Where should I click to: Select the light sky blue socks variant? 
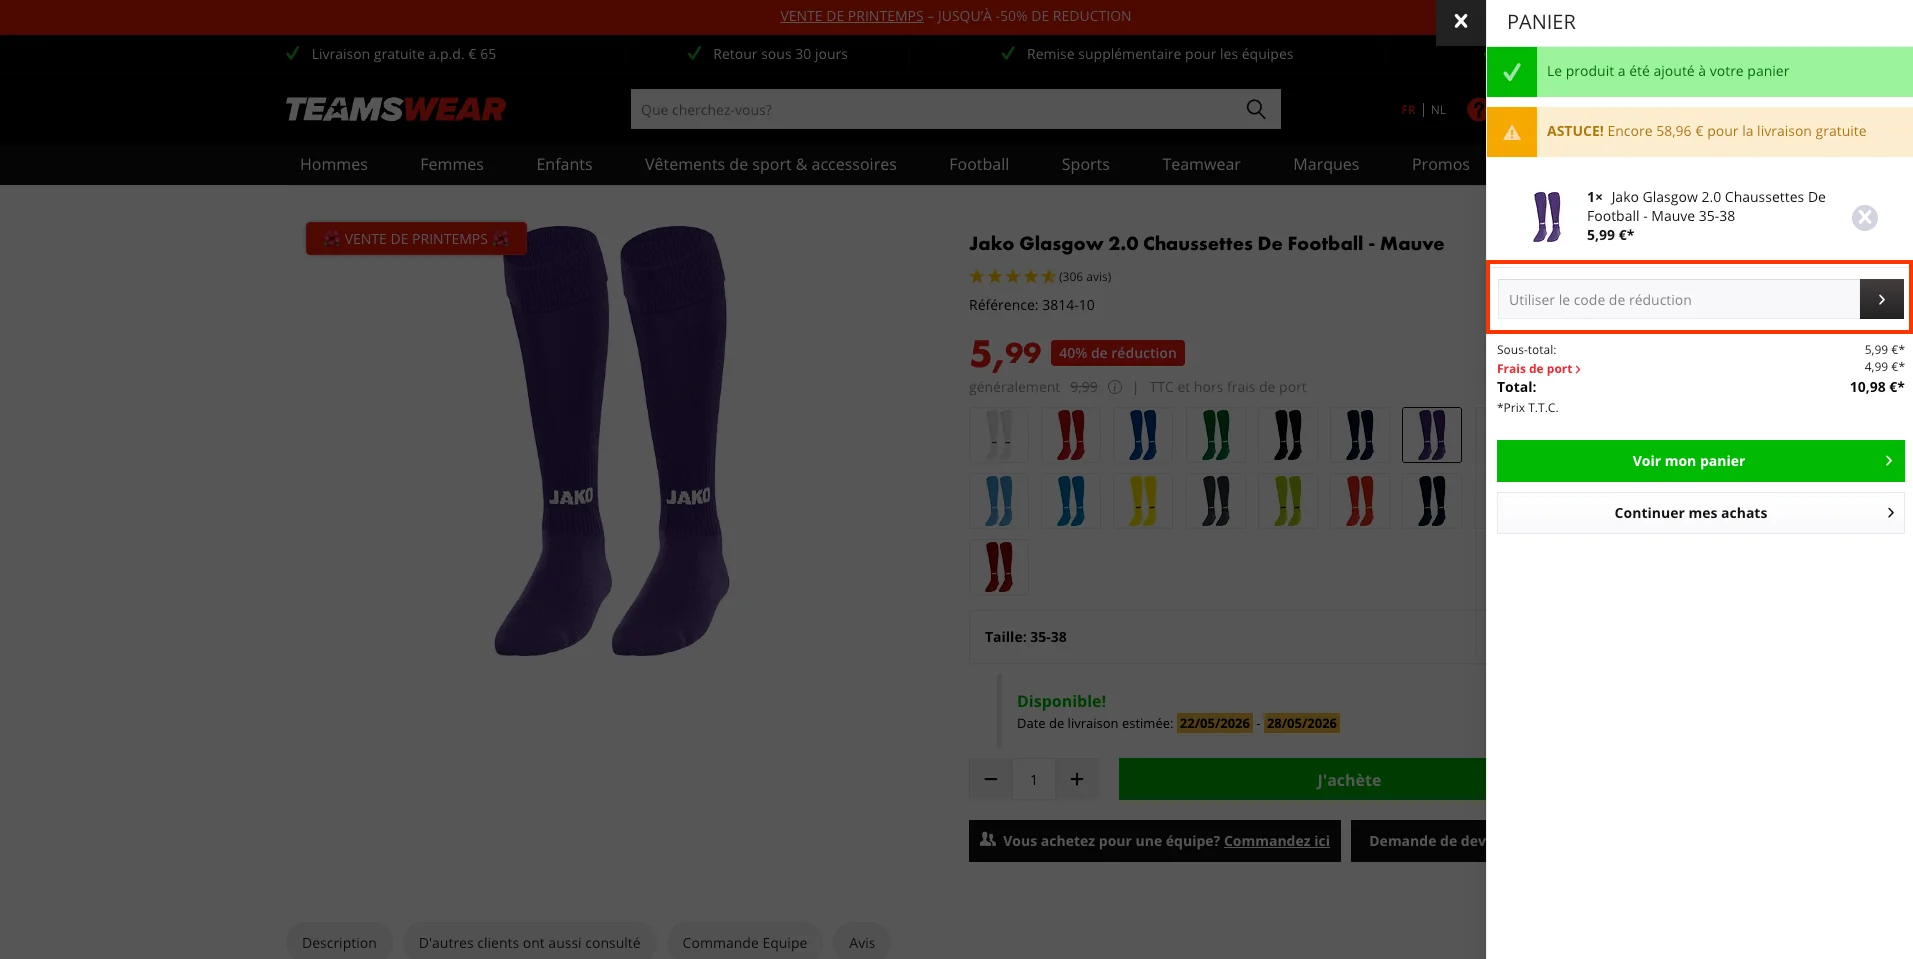(x=999, y=501)
